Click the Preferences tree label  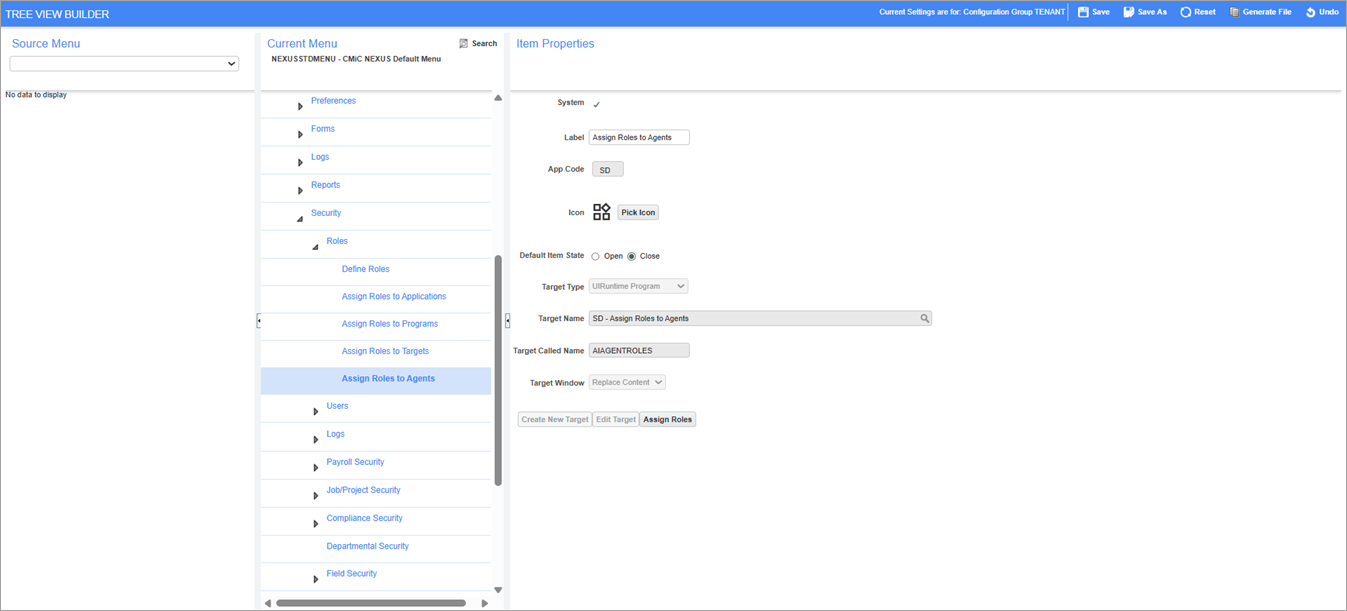(333, 101)
